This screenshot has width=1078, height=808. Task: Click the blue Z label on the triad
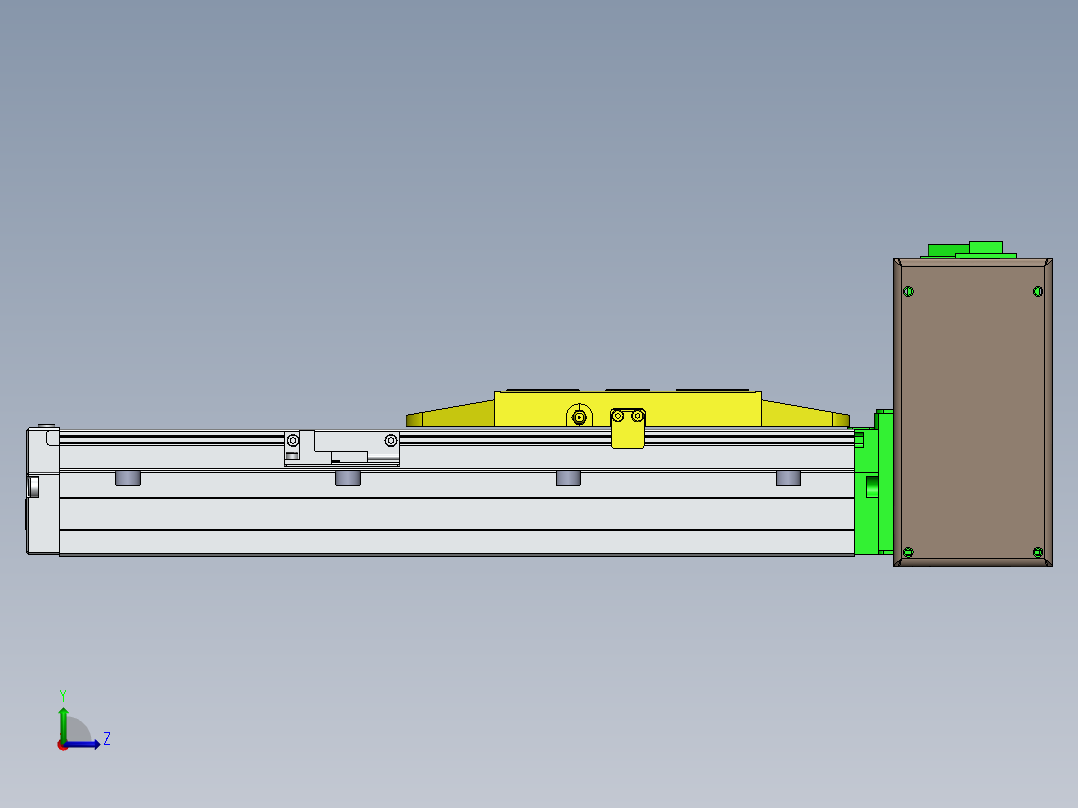107,739
